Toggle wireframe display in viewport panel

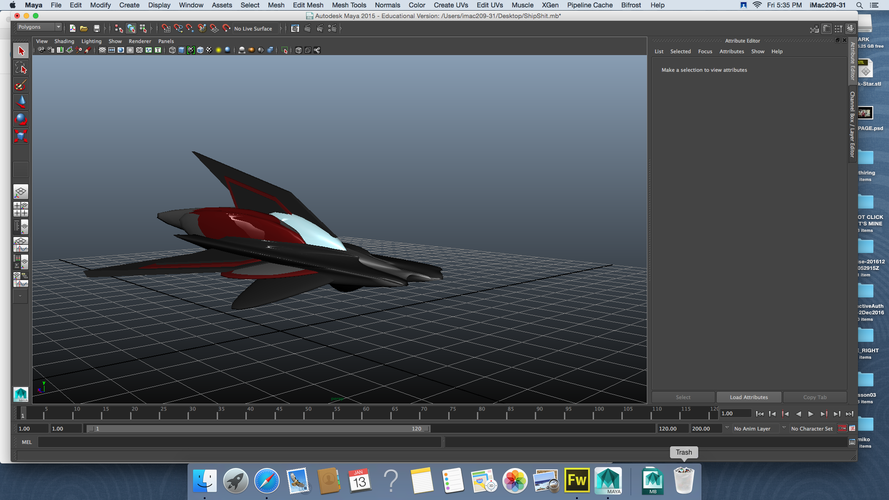172,50
